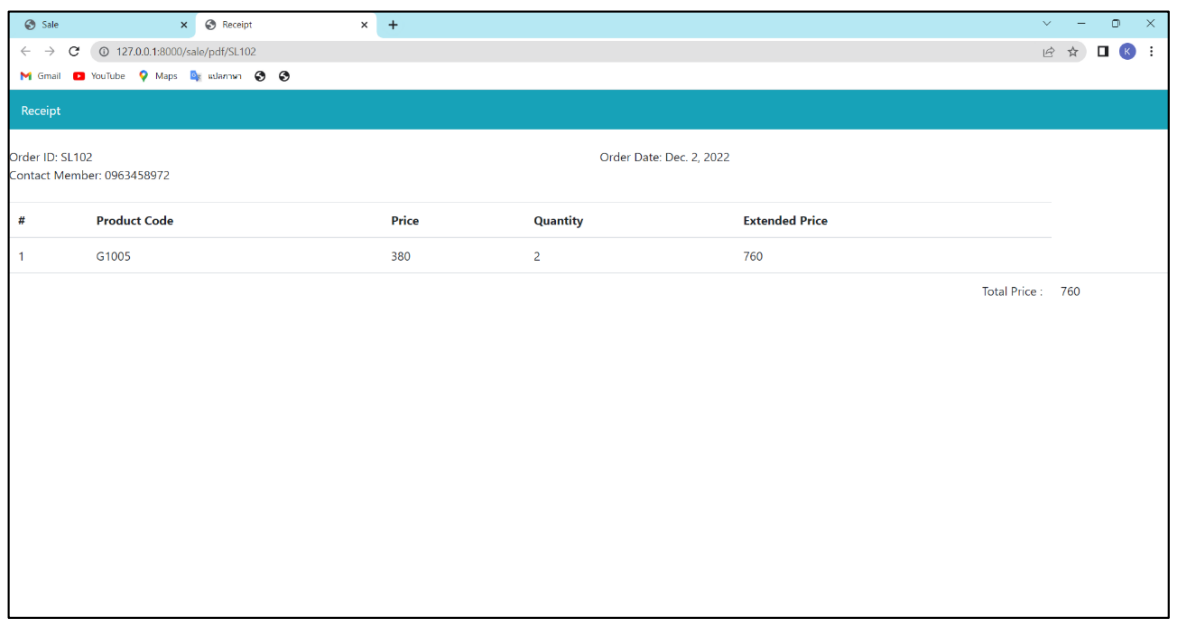This screenshot has width=1177, height=623.
Task: View site information for 127.0.0.1
Action: click(102, 50)
